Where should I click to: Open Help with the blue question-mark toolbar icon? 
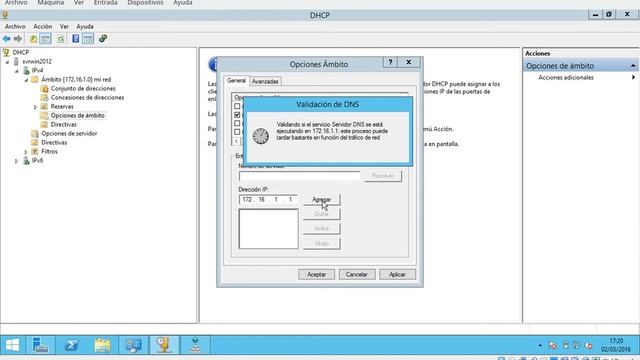[76, 39]
